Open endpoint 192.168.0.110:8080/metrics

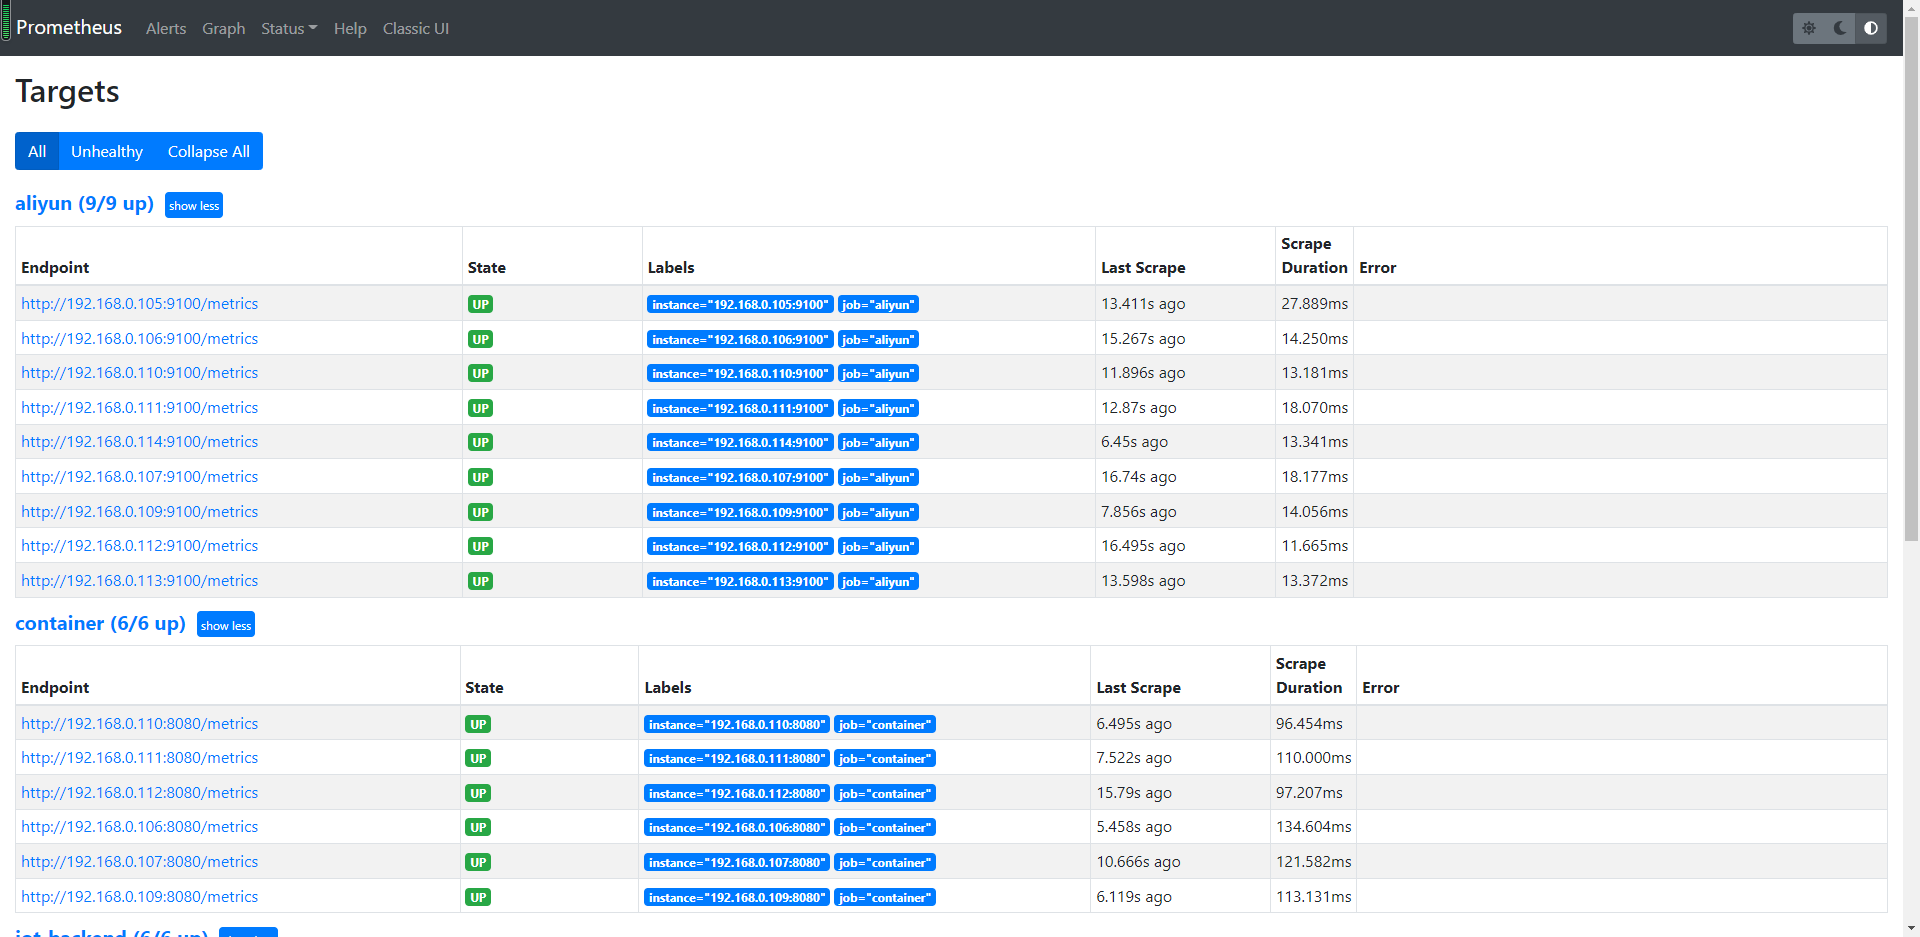pos(140,724)
